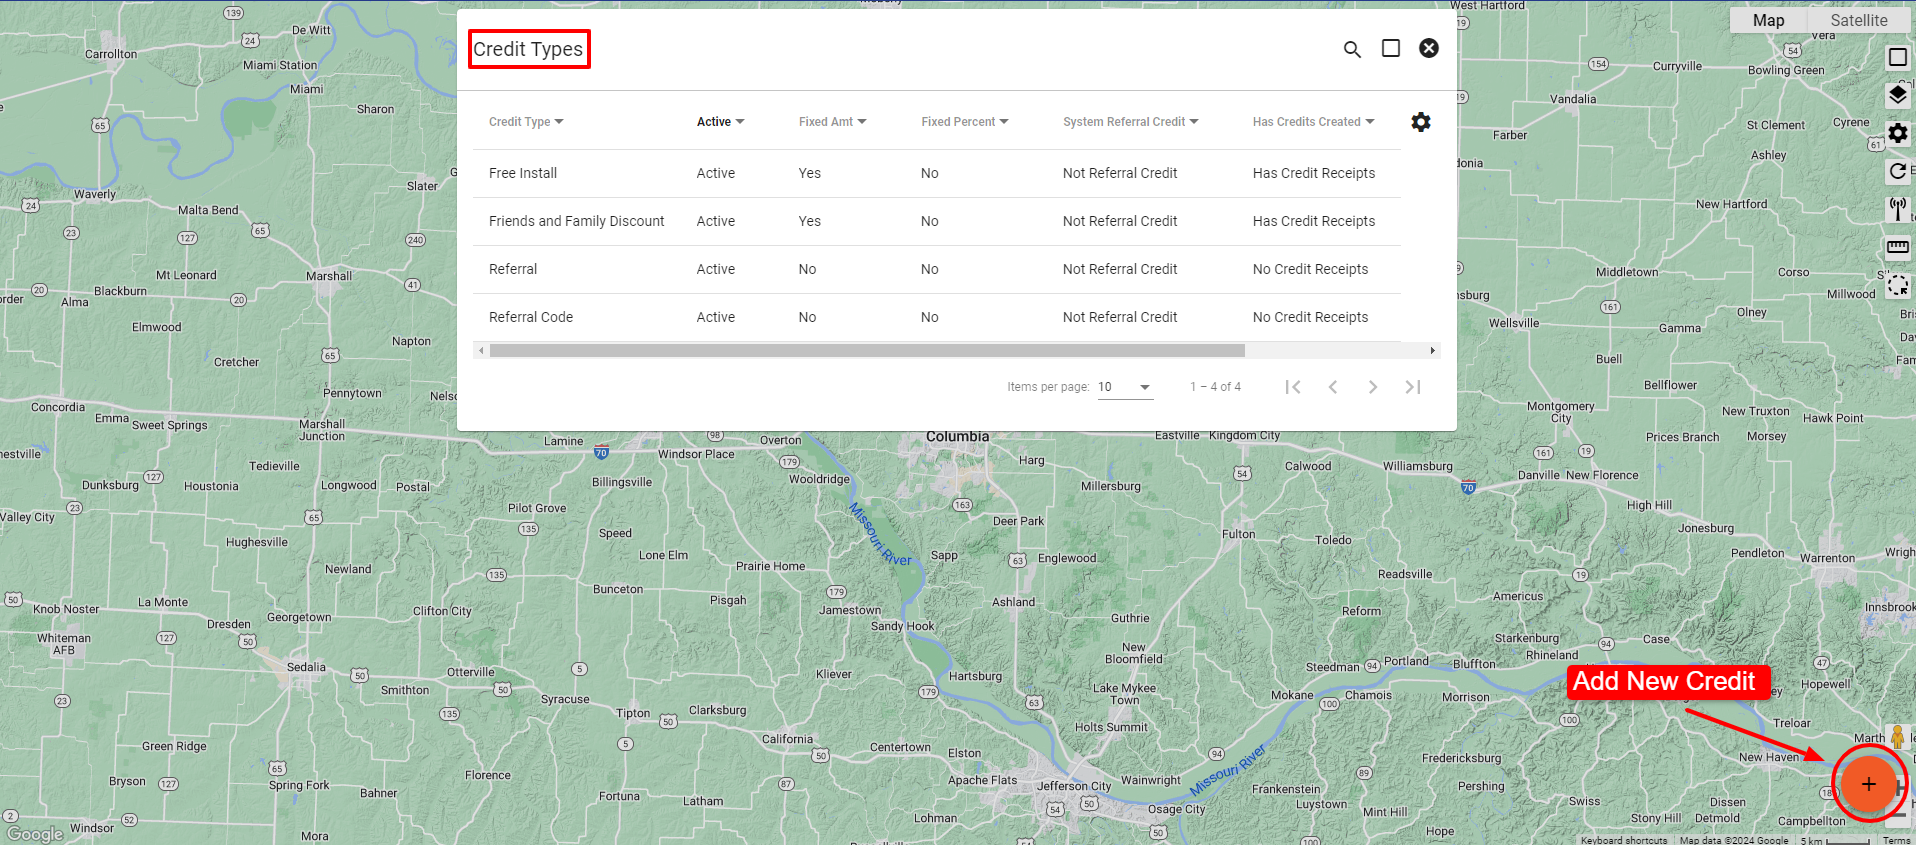Go to the first page of results
The height and width of the screenshot is (845, 1916).
point(1293,387)
